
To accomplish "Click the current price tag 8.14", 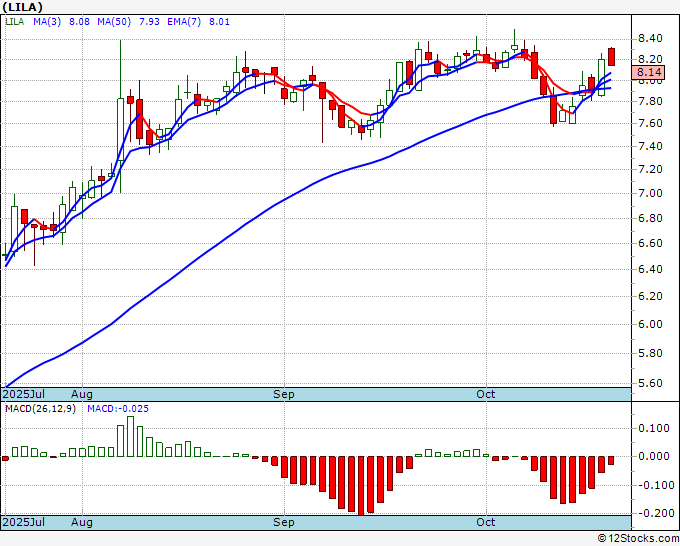I will coord(648,72).
